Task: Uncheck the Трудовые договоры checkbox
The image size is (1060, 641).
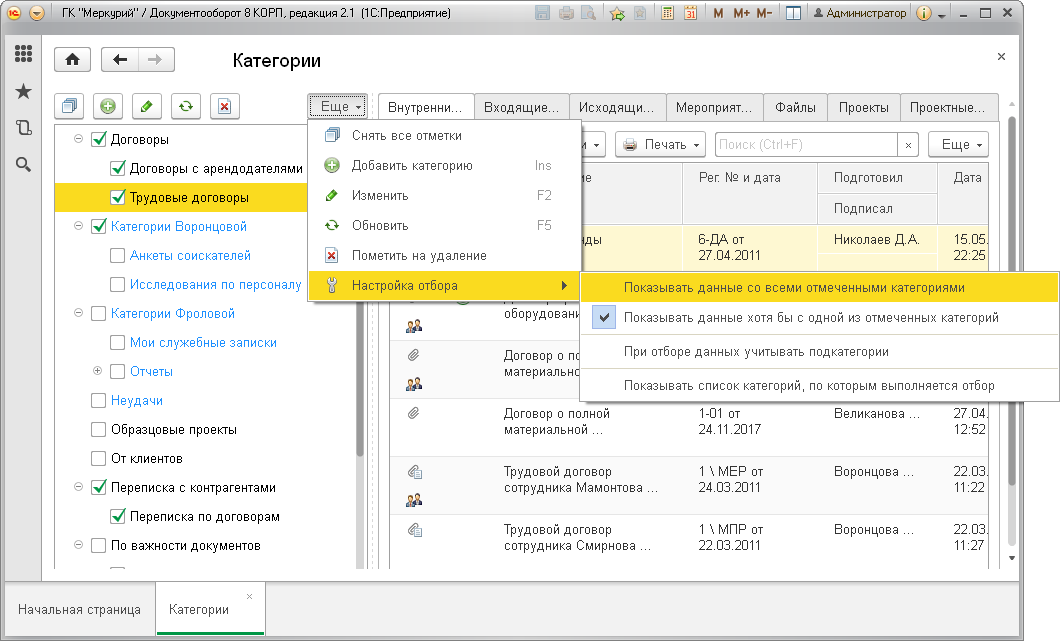Action: 118,197
